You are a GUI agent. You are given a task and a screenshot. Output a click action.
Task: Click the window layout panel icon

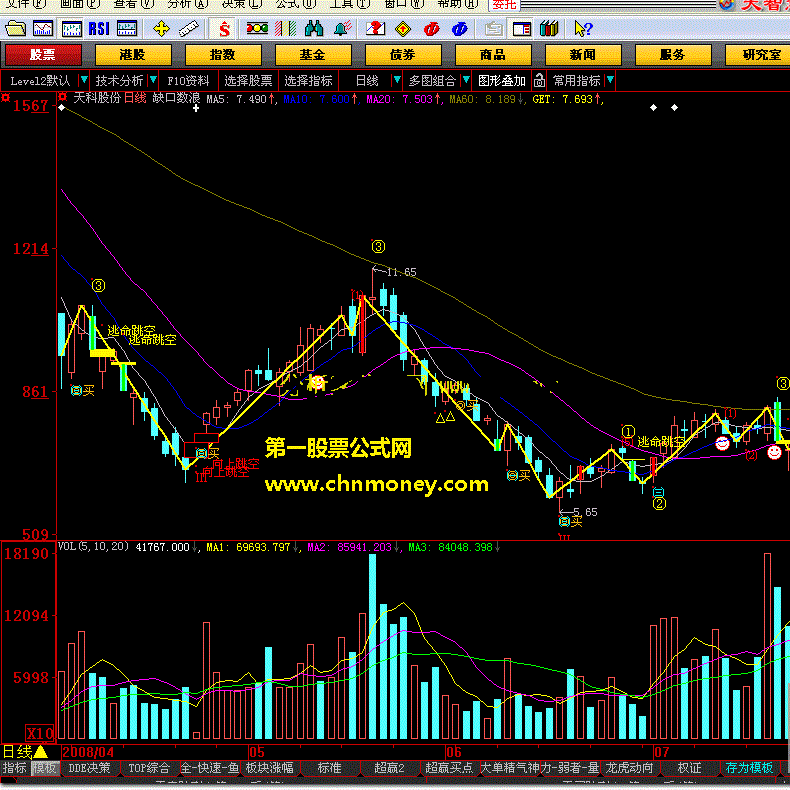522,29
